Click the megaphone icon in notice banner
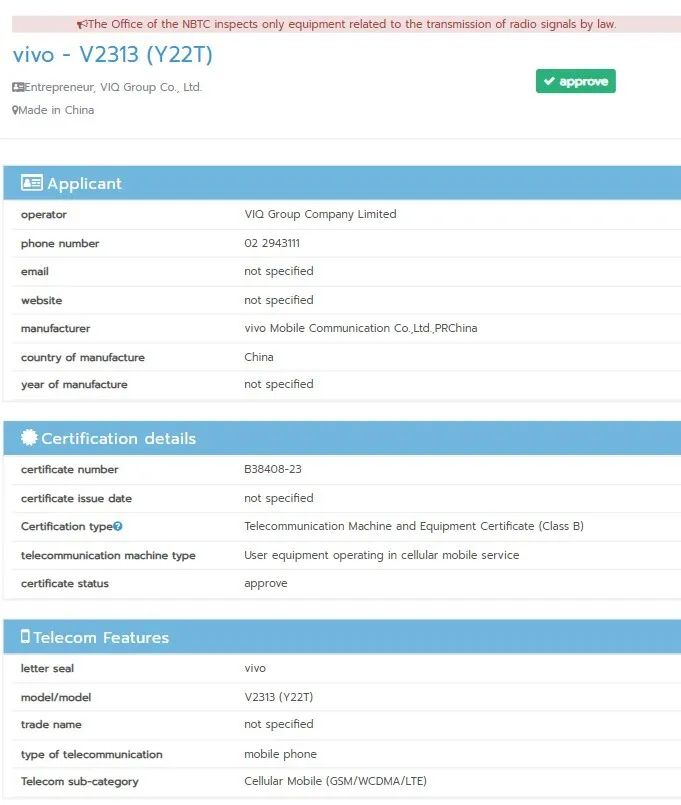This screenshot has height=805, width=681. tap(82, 24)
